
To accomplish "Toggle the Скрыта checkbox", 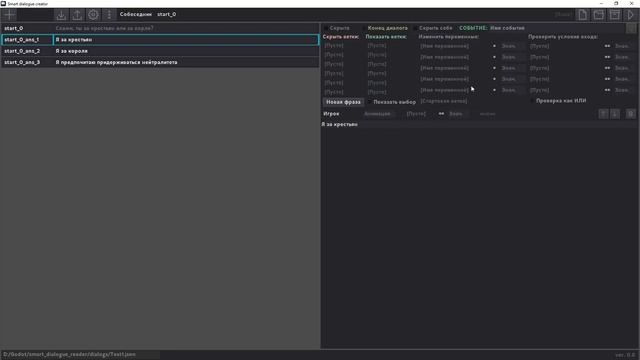I will pyautogui.click(x=326, y=28).
